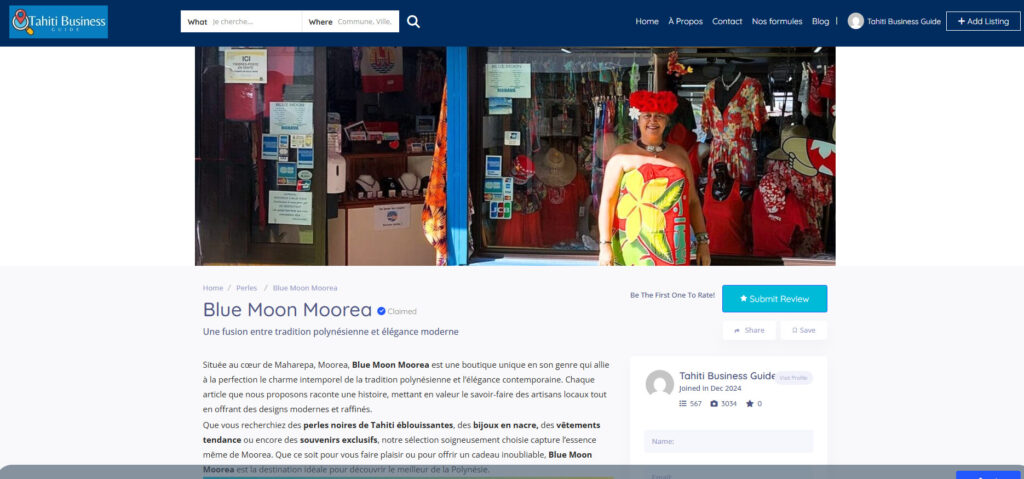Viewport: 1024px width, 479px height.
Task: Click the camera photos icon showing 3034
Action: coord(714,404)
